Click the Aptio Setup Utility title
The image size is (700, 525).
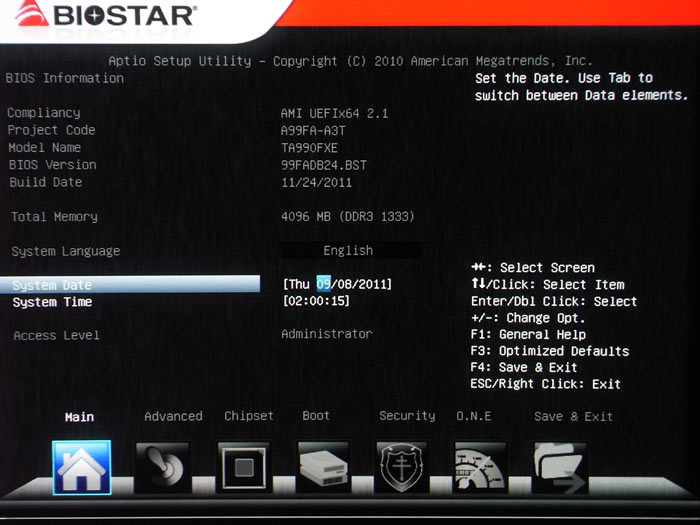pos(350,61)
